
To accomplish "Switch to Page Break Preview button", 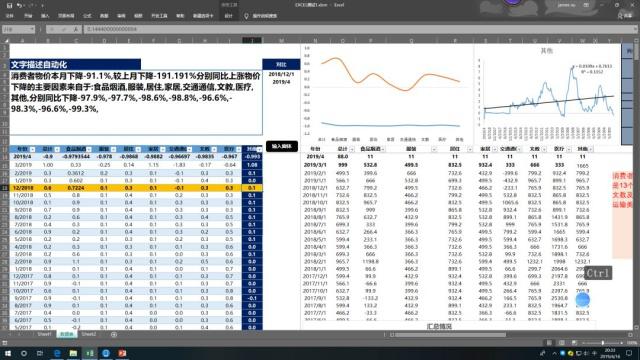I will (574, 343).
